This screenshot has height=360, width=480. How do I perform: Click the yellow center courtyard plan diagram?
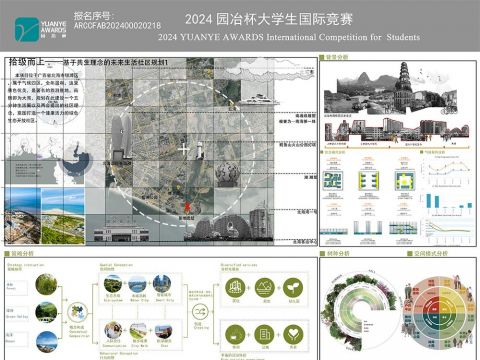pos(404,181)
